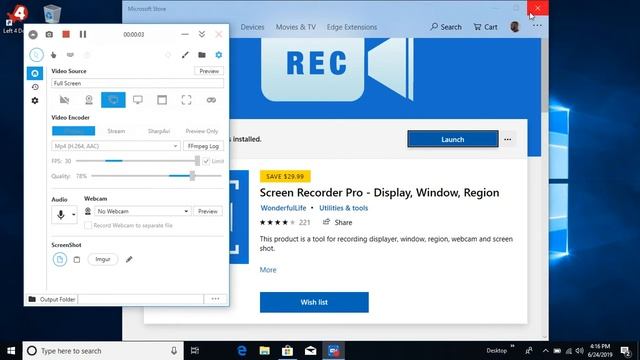Open the user profile avatar in Store
640x360 pixels.
515,27
